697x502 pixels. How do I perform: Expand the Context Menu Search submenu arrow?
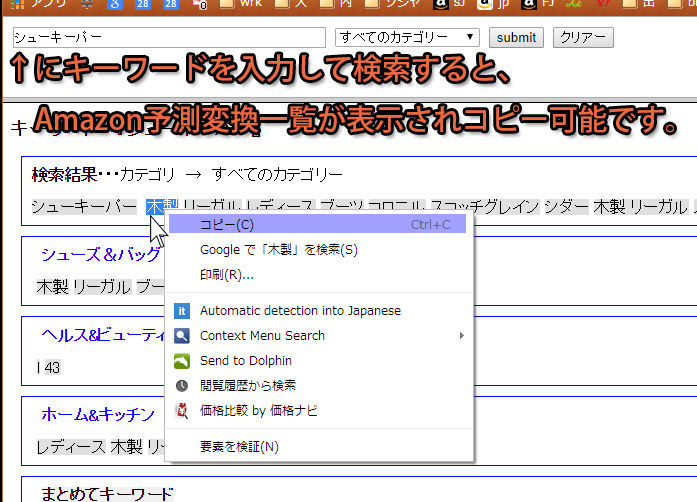tap(461, 335)
